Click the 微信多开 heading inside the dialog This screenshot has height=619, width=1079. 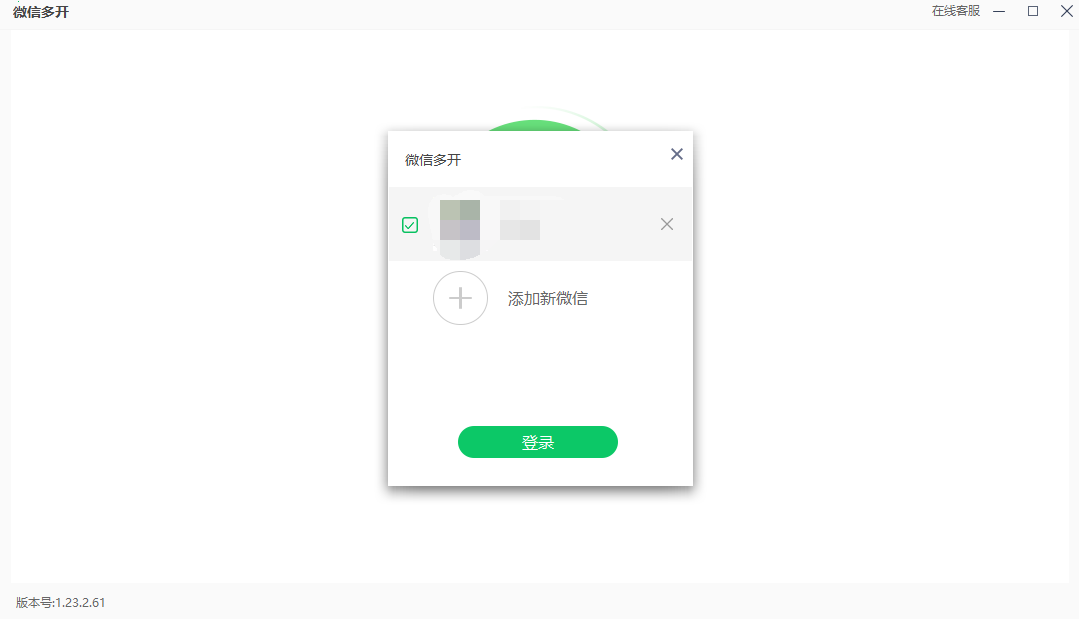(x=433, y=160)
